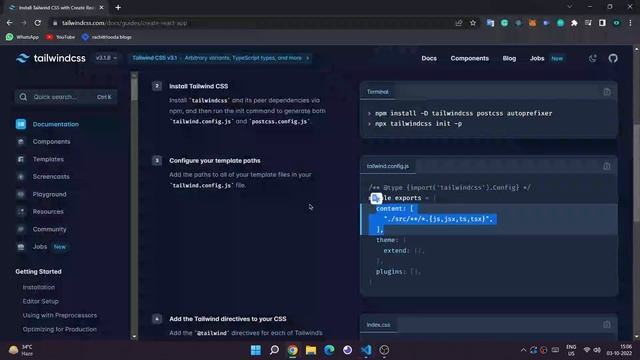Click the Documentation sidebar icon
Viewport: 640px width, 360px height.
point(21,124)
